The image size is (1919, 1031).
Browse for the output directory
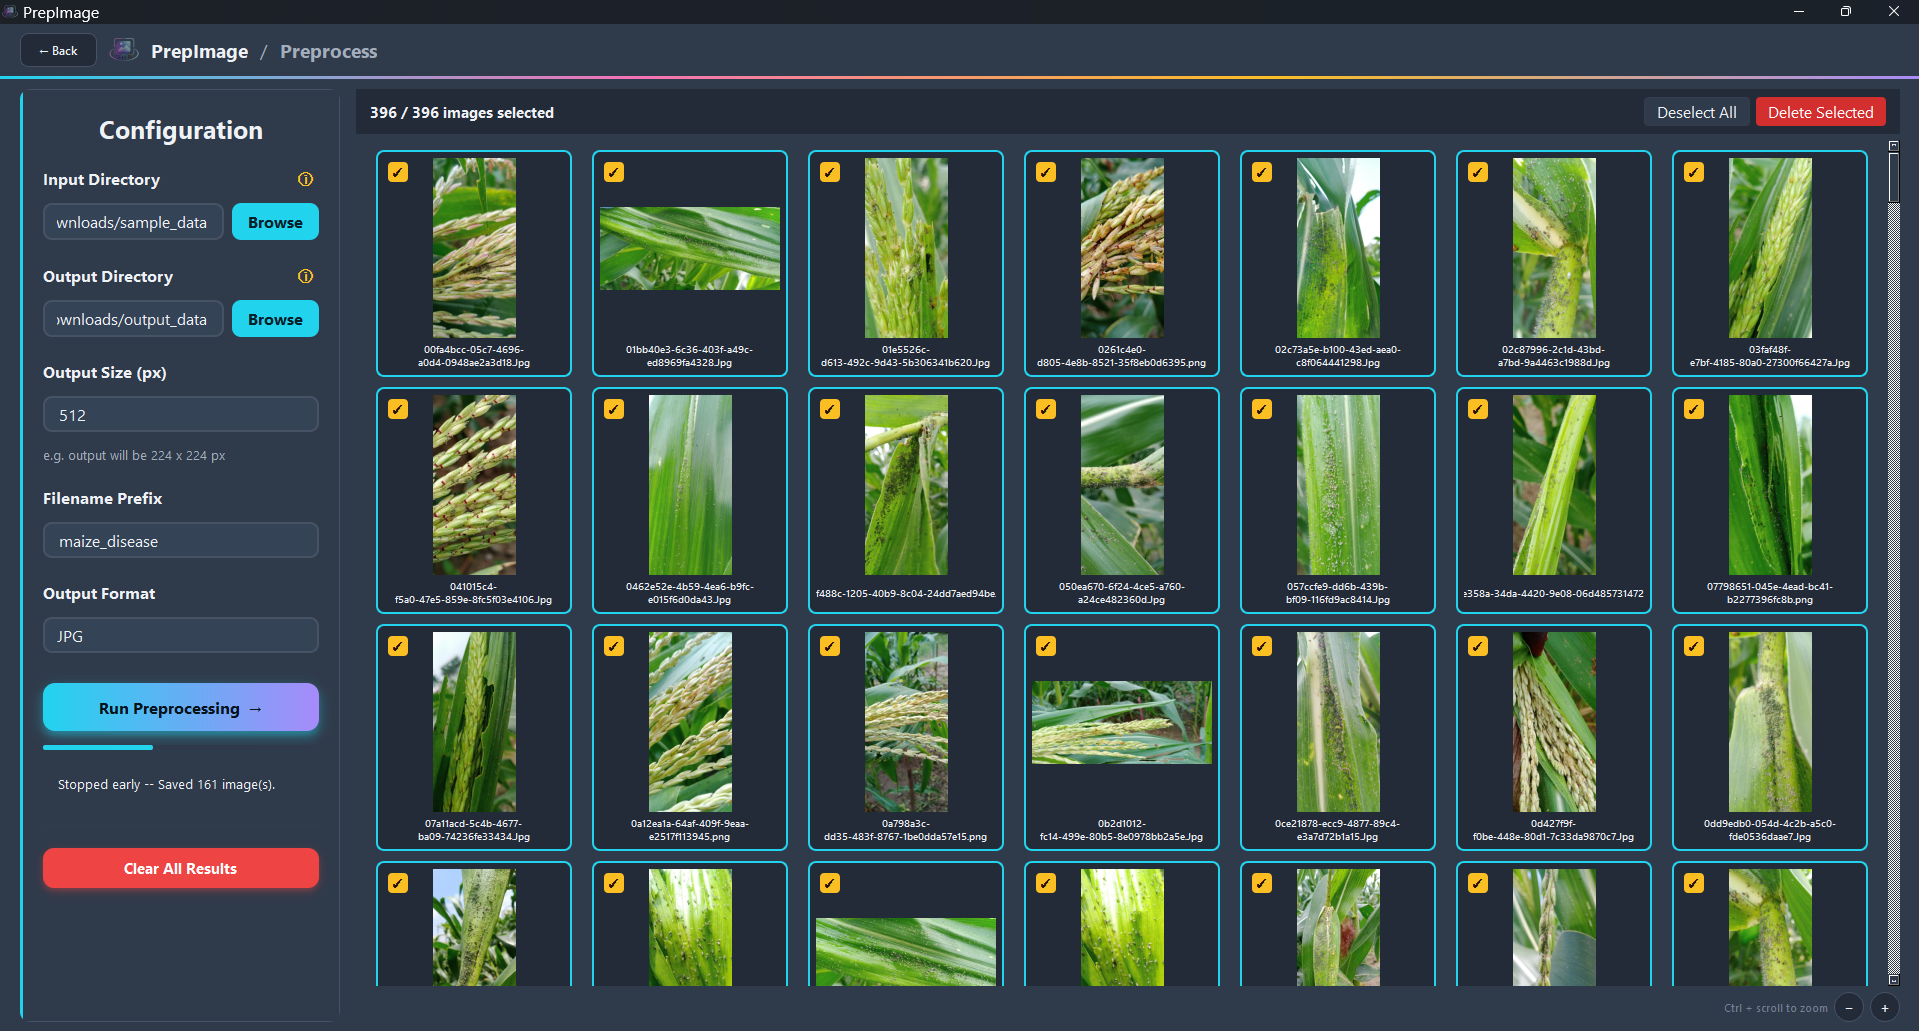(x=275, y=319)
